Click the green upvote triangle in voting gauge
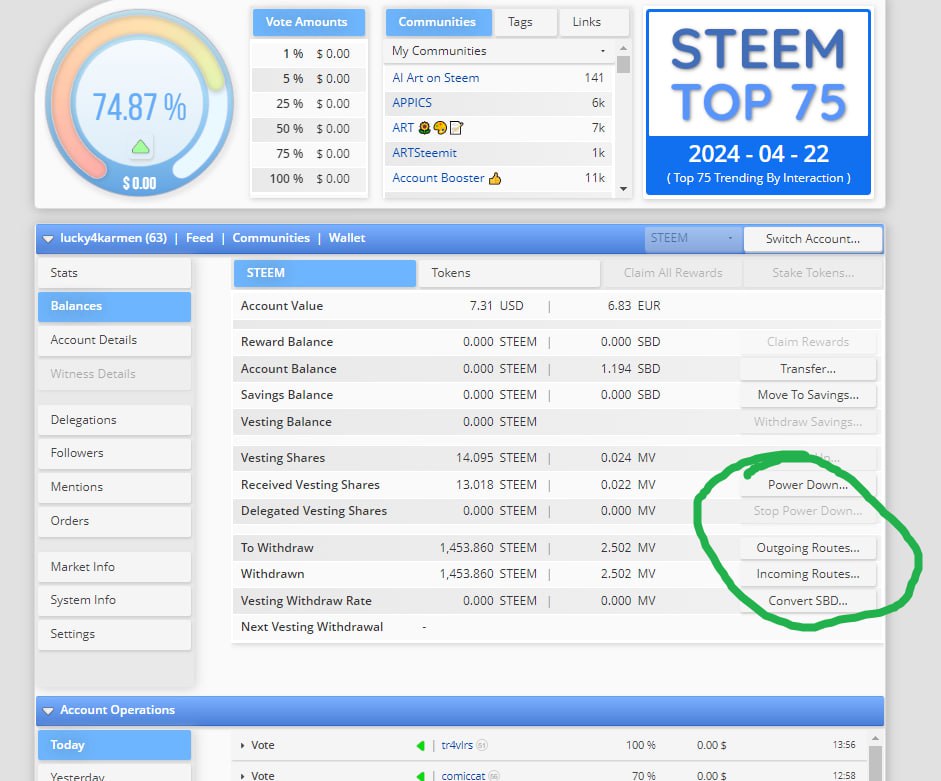The image size is (941, 781). [140, 146]
